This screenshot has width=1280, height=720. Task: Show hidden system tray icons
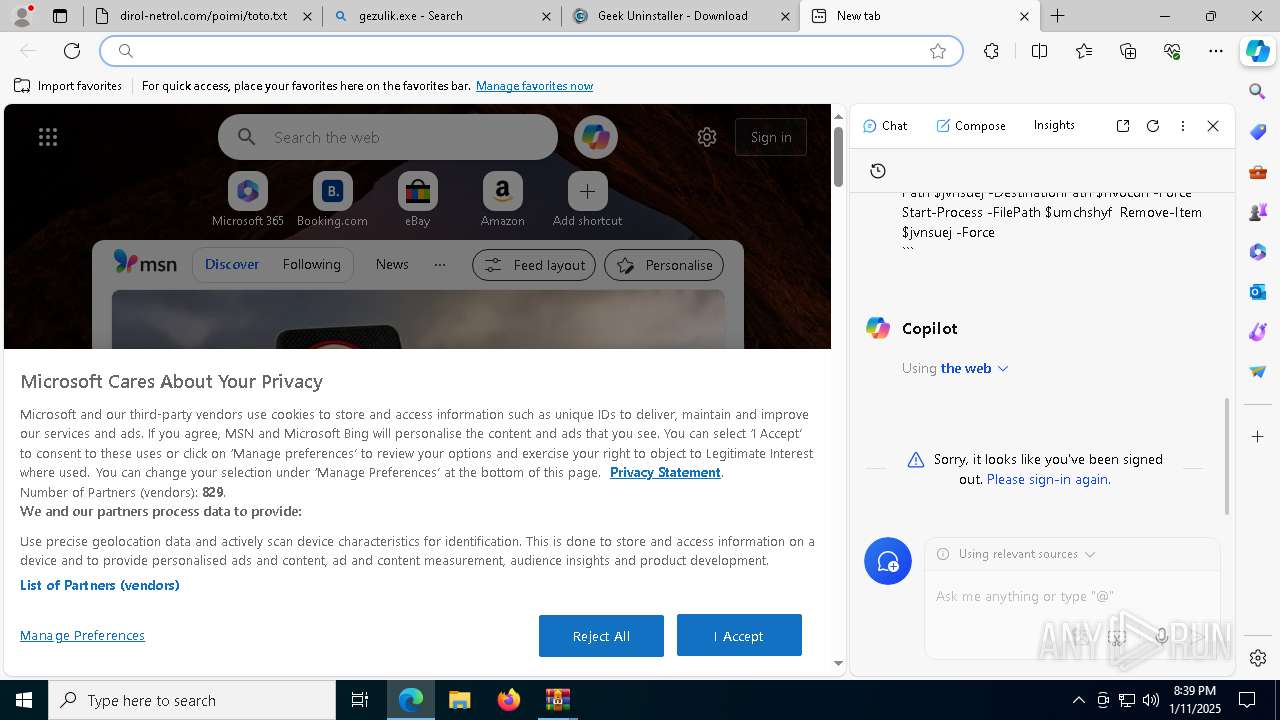pos(1078,700)
